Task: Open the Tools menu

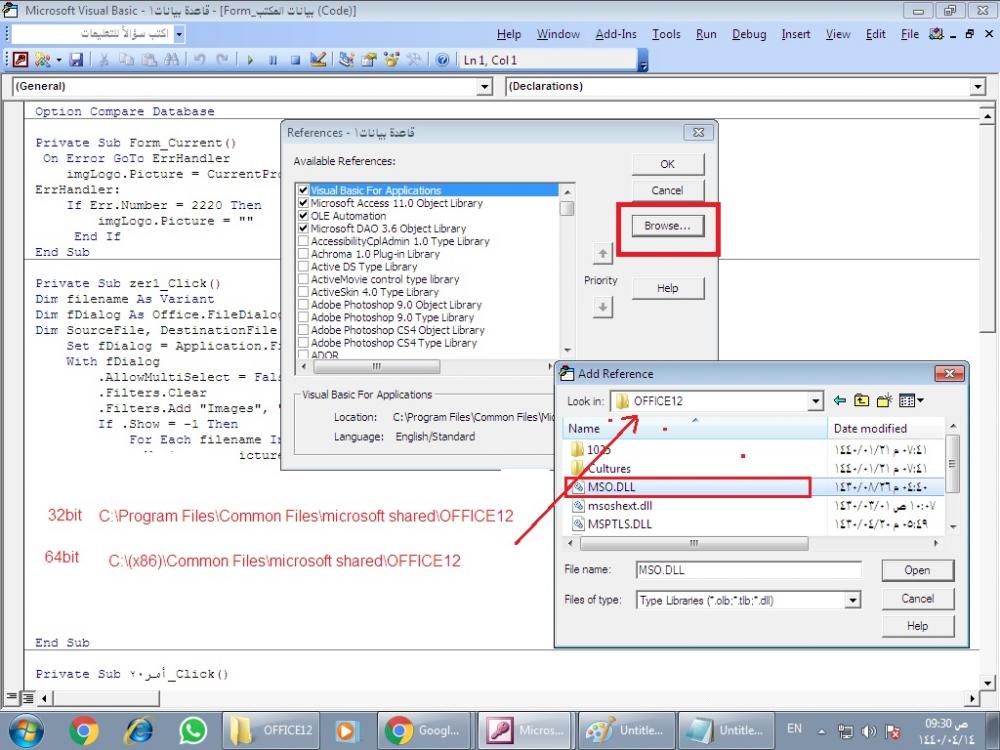Action: [x=666, y=34]
